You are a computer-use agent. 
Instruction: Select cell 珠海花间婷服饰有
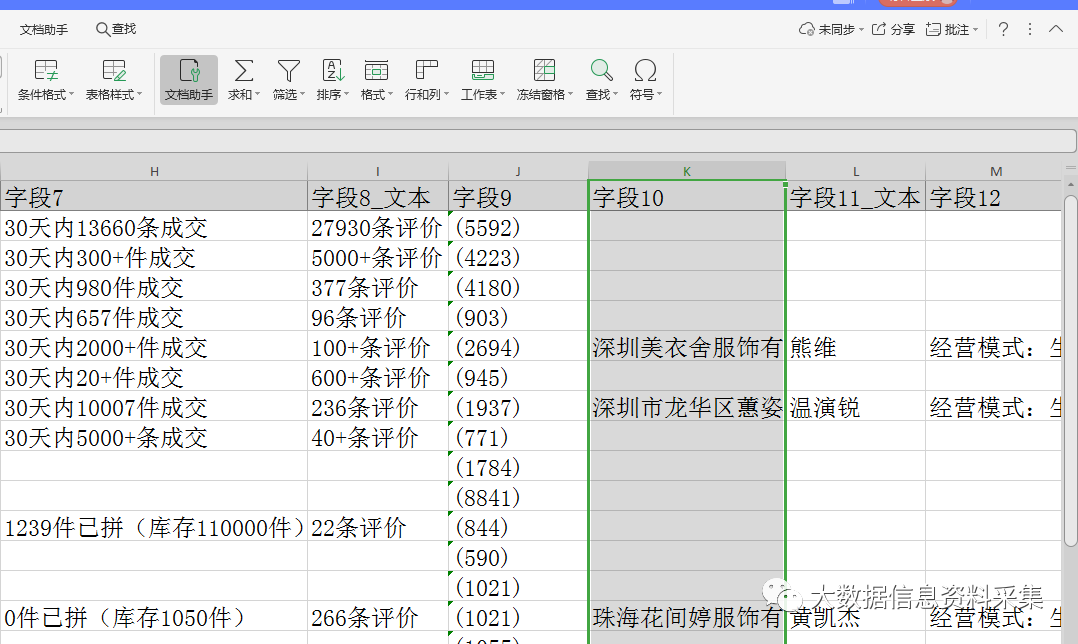point(687,617)
